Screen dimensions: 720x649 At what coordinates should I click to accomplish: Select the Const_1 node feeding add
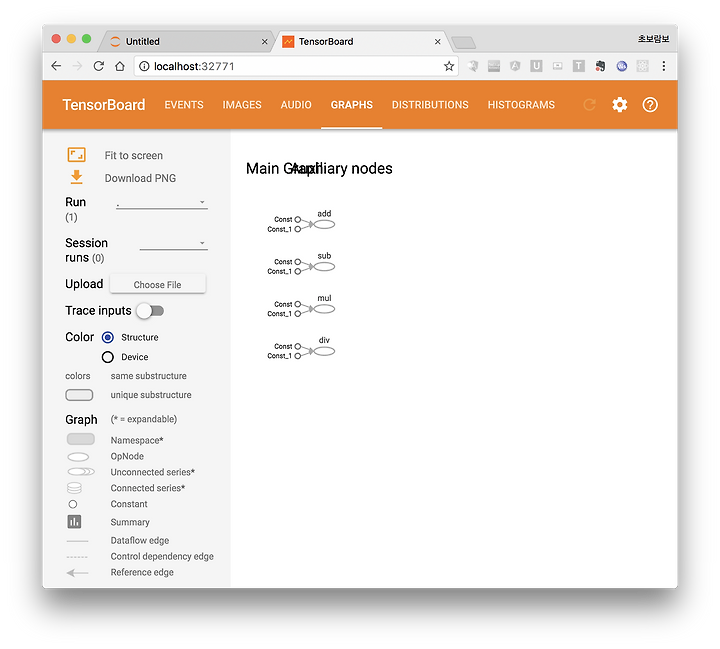click(298, 229)
